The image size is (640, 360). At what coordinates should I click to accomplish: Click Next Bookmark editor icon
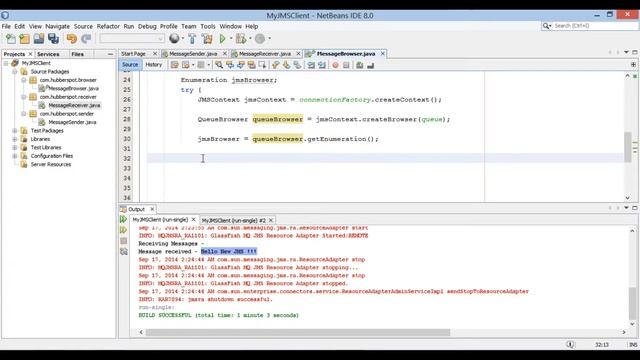coord(286,65)
